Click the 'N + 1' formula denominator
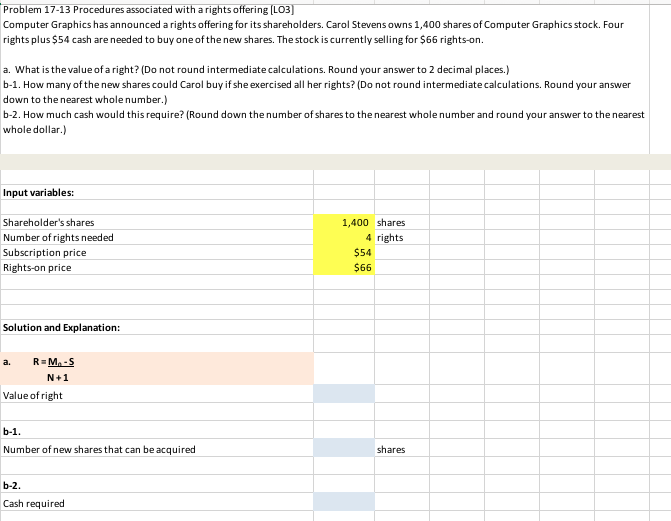Viewport: 671px width, 521px height. click(x=58, y=378)
